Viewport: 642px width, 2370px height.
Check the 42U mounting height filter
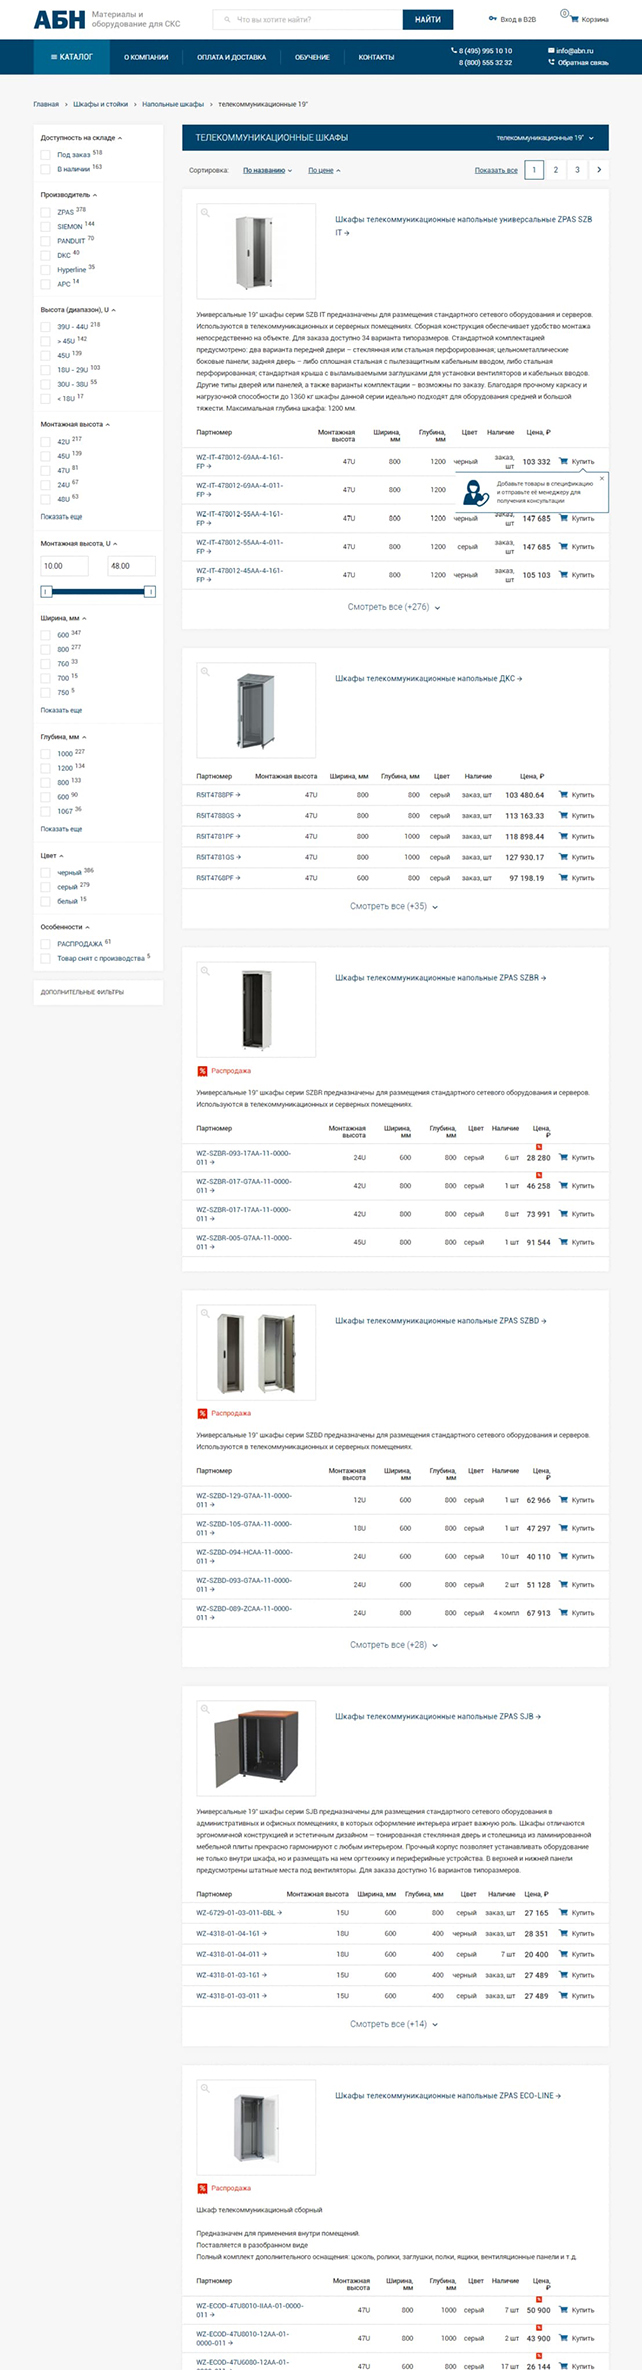point(46,441)
